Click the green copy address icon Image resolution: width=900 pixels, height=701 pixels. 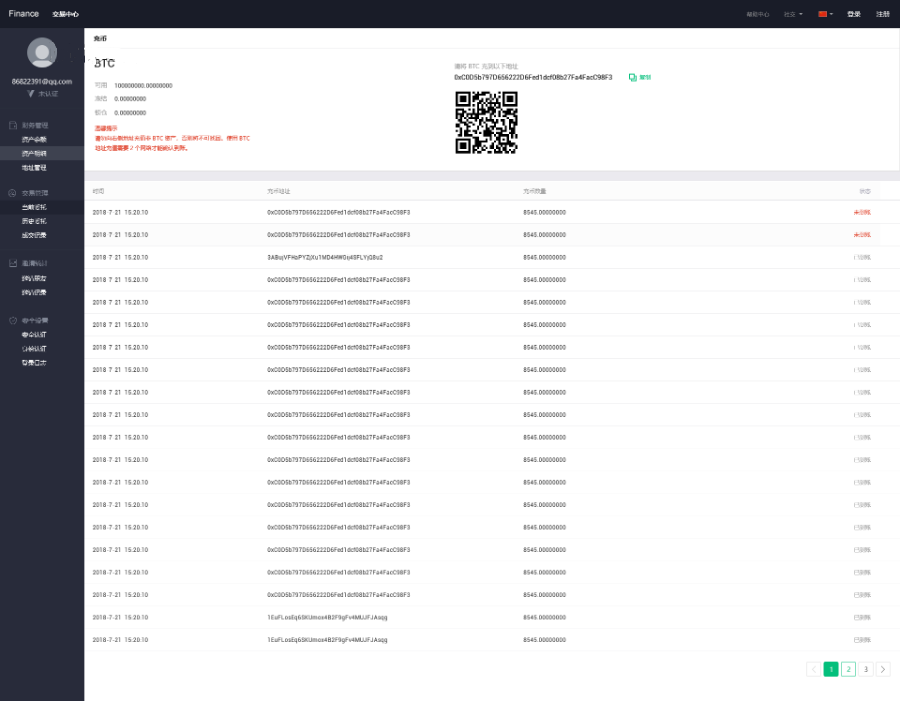tap(633, 77)
